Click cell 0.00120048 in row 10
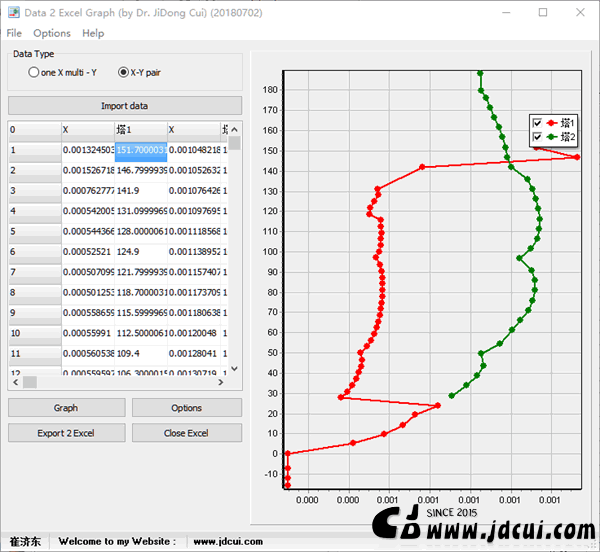The image size is (600, 552). (194, 333)
